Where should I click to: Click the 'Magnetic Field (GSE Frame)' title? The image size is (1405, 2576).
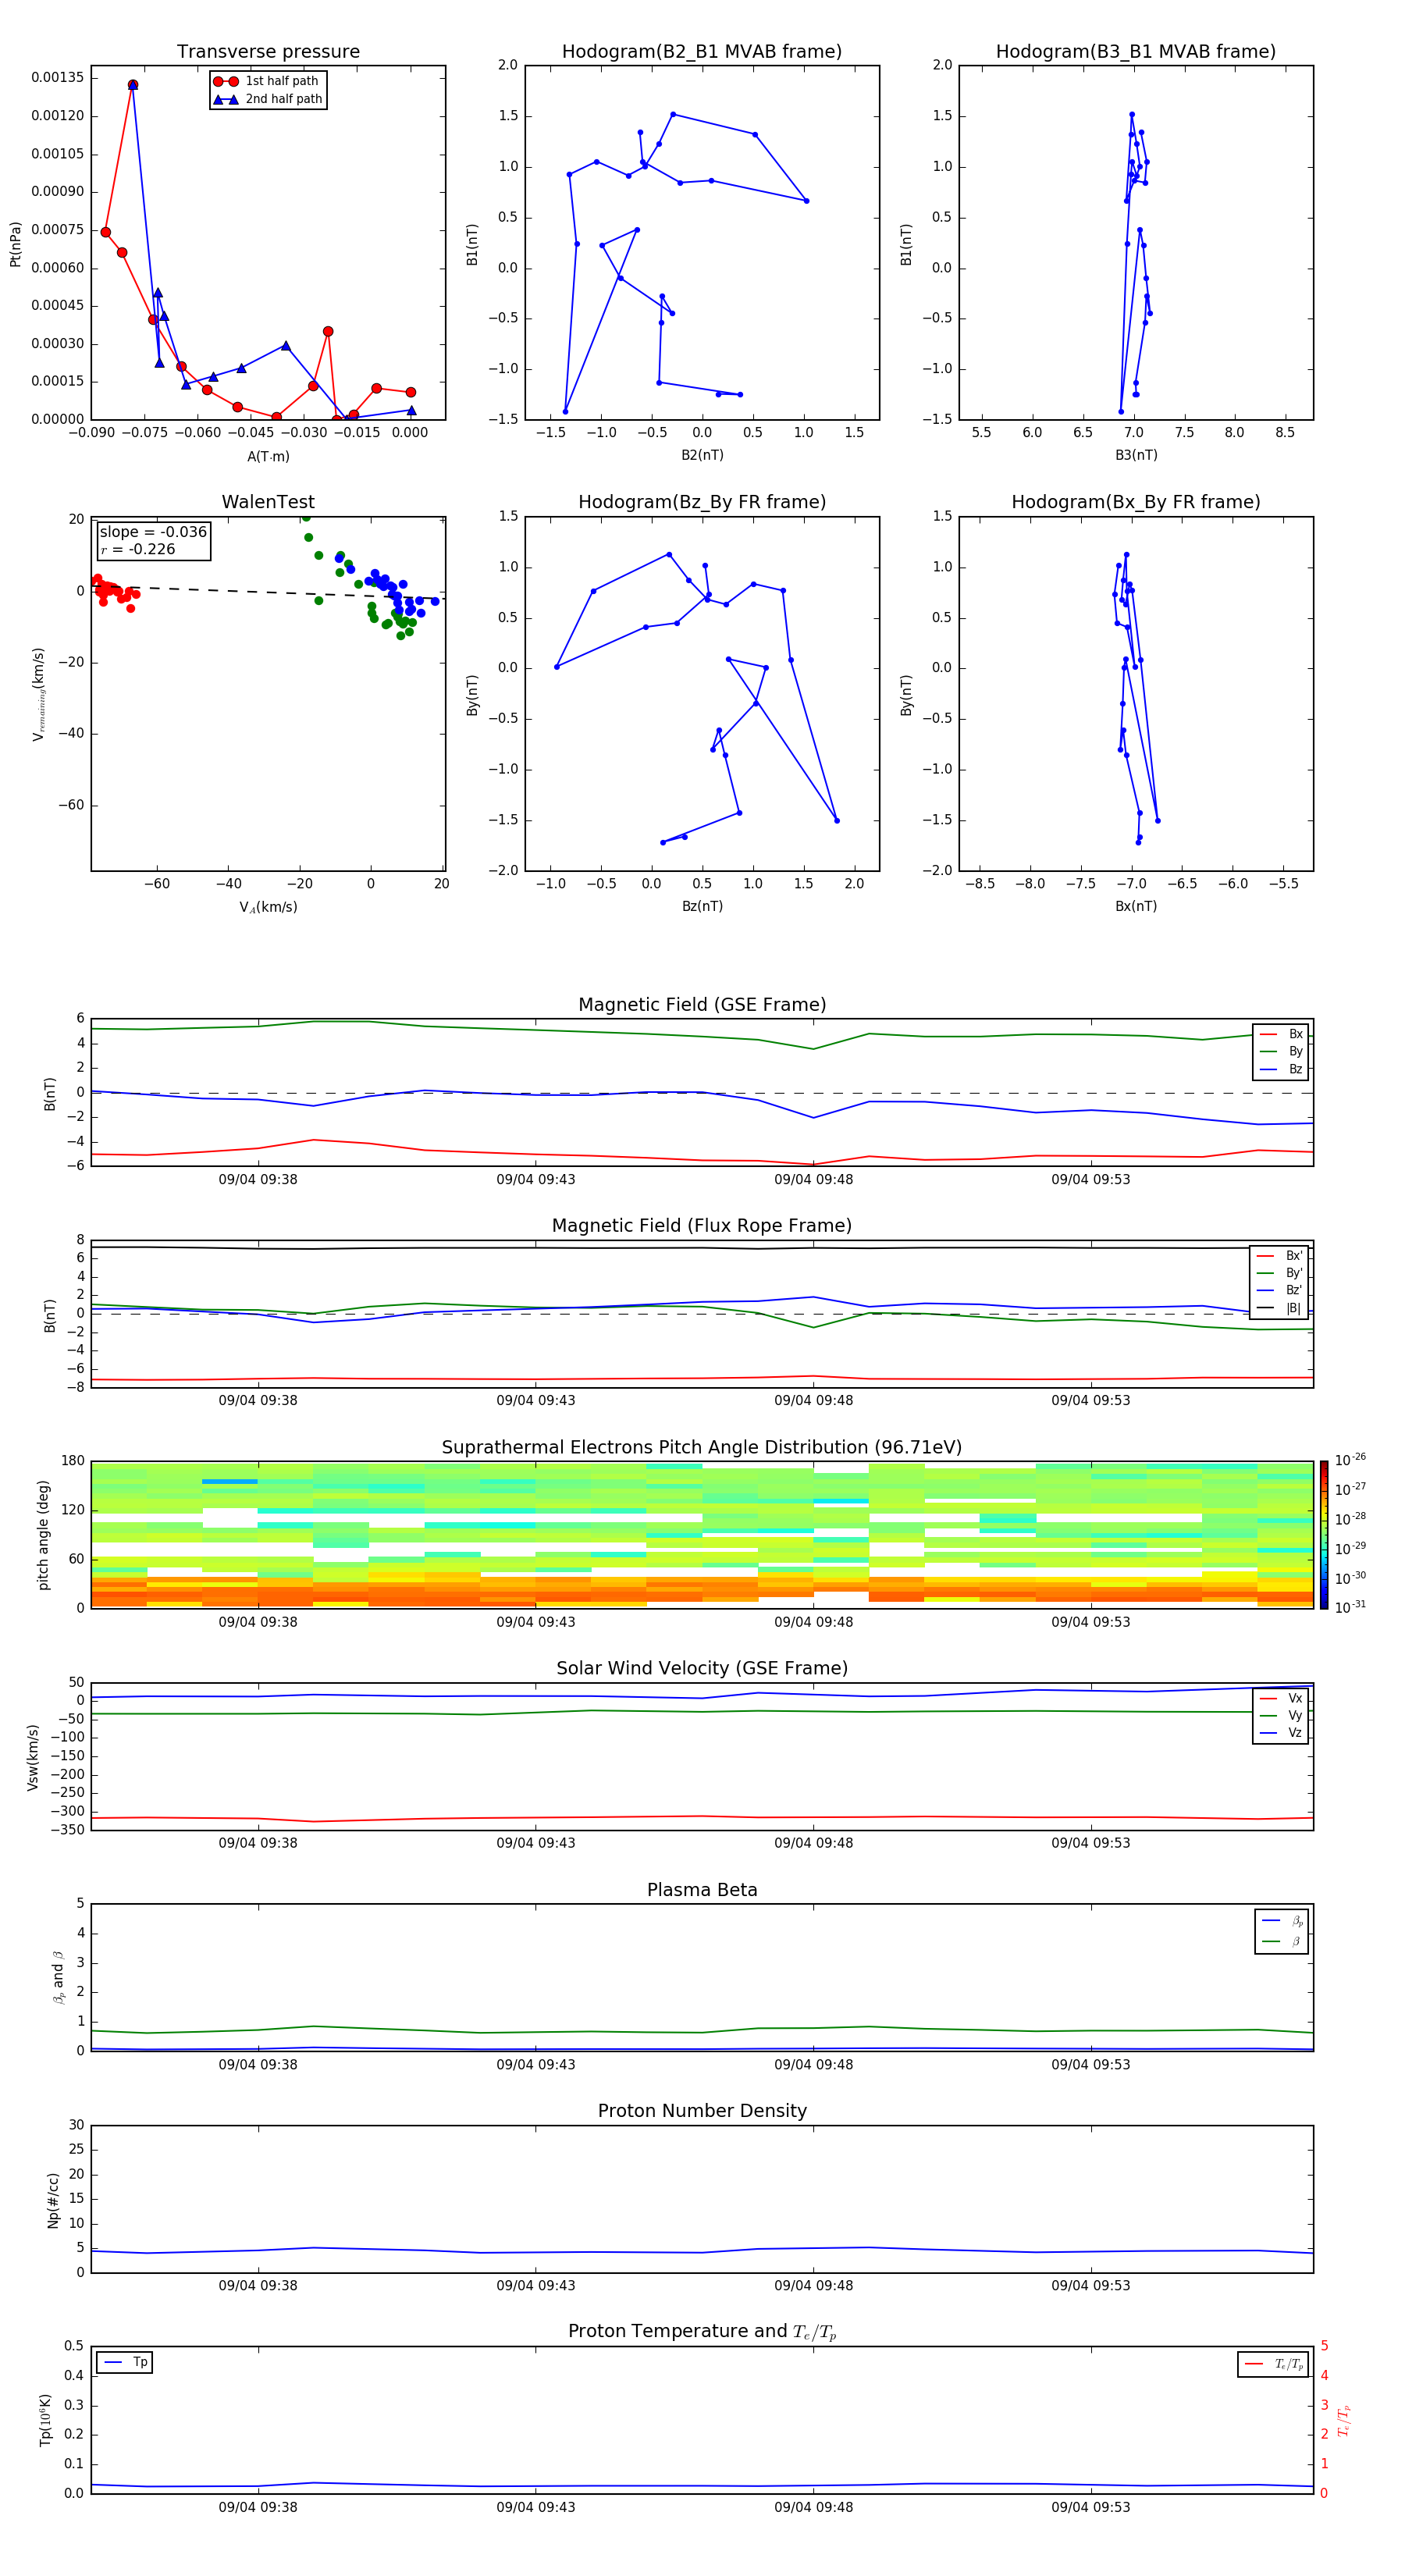702,1004
